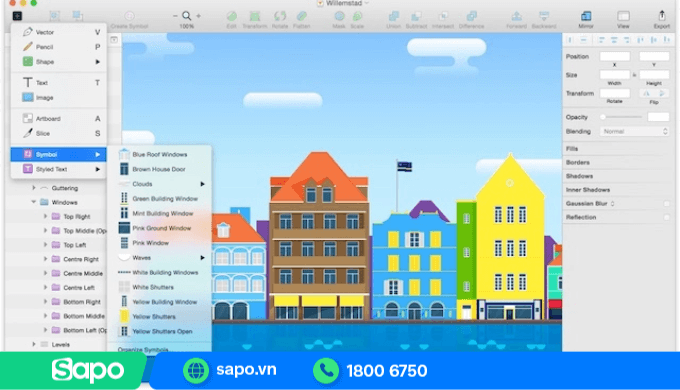Viewport: 680px width, 390px height.
Task: Click the zoom magnifier icon above 100%
Action: tap(186, 16)
